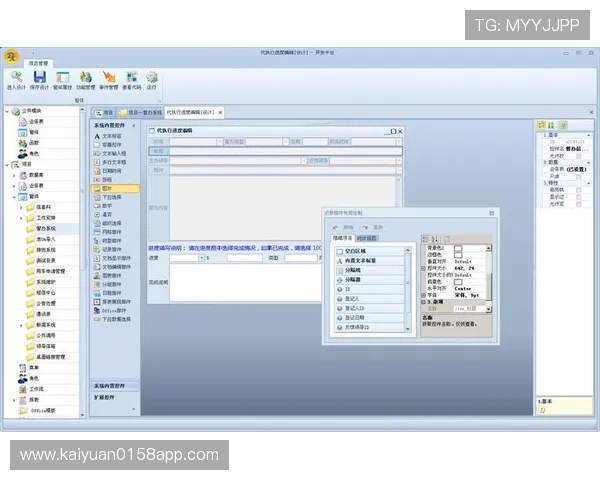This screenshot has width=600, height=480.
Task: Open the 项目管理 ribbon tab
Action: pyautogui.click(x=39, y=60)
